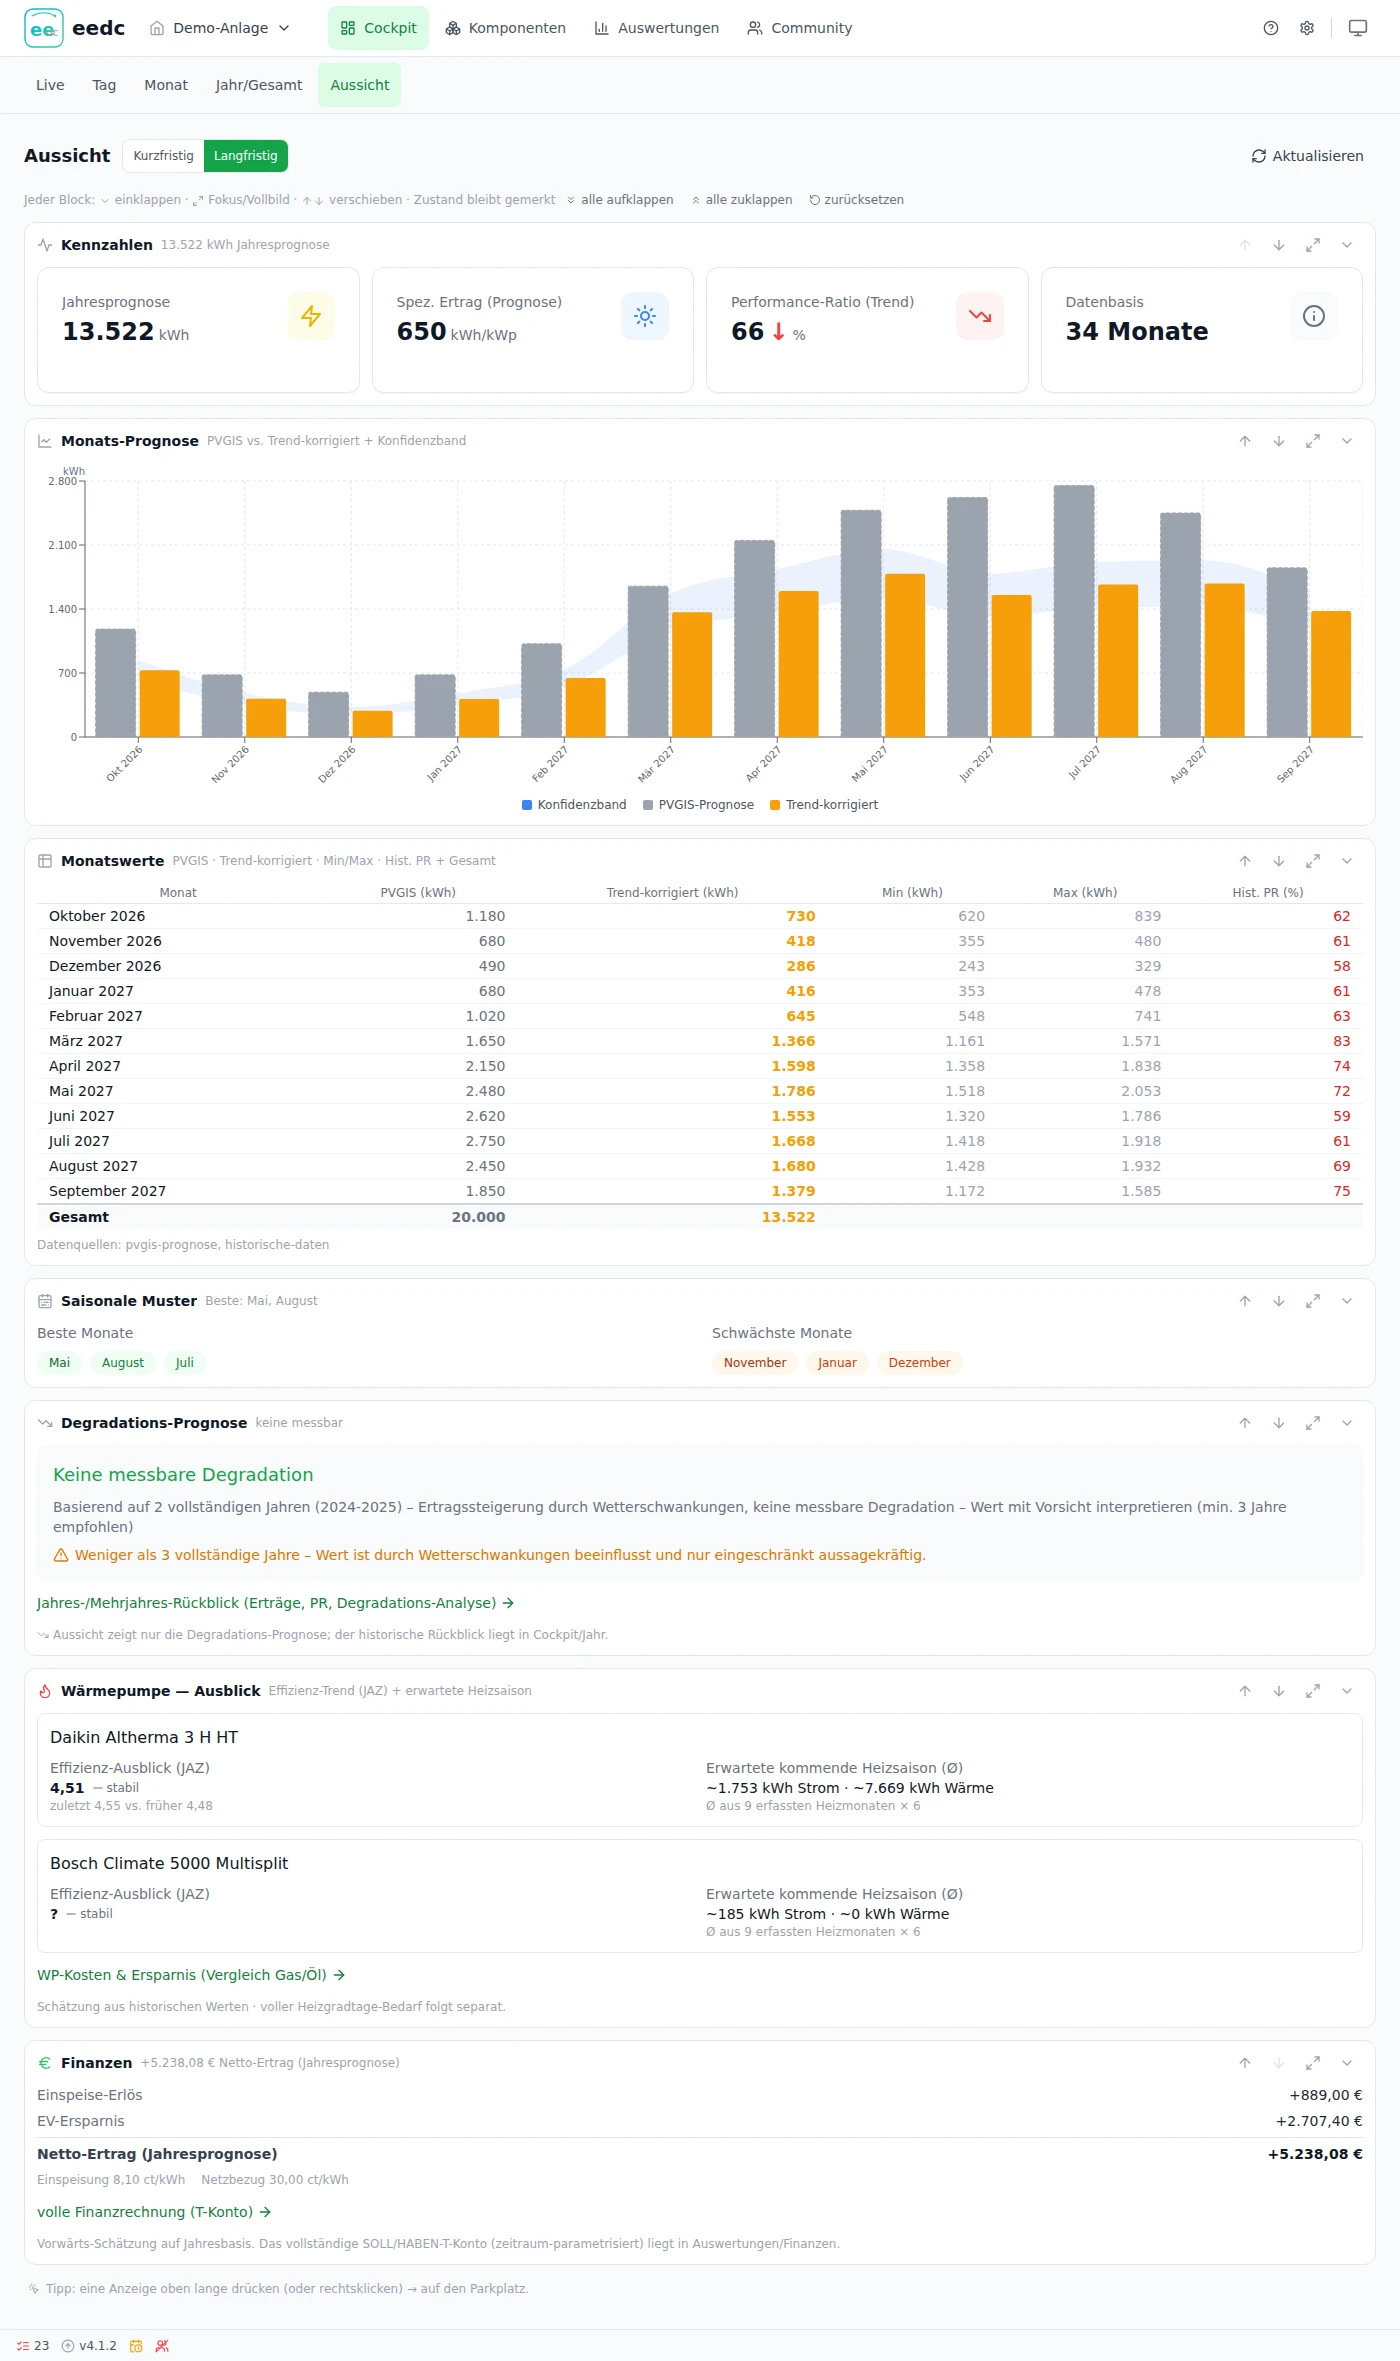Image resolution: width=1400 pixels, height=2361 pixels.
Task: Open Kennzahlen block in fullscreen focus
Action: tap(1313, 245)
